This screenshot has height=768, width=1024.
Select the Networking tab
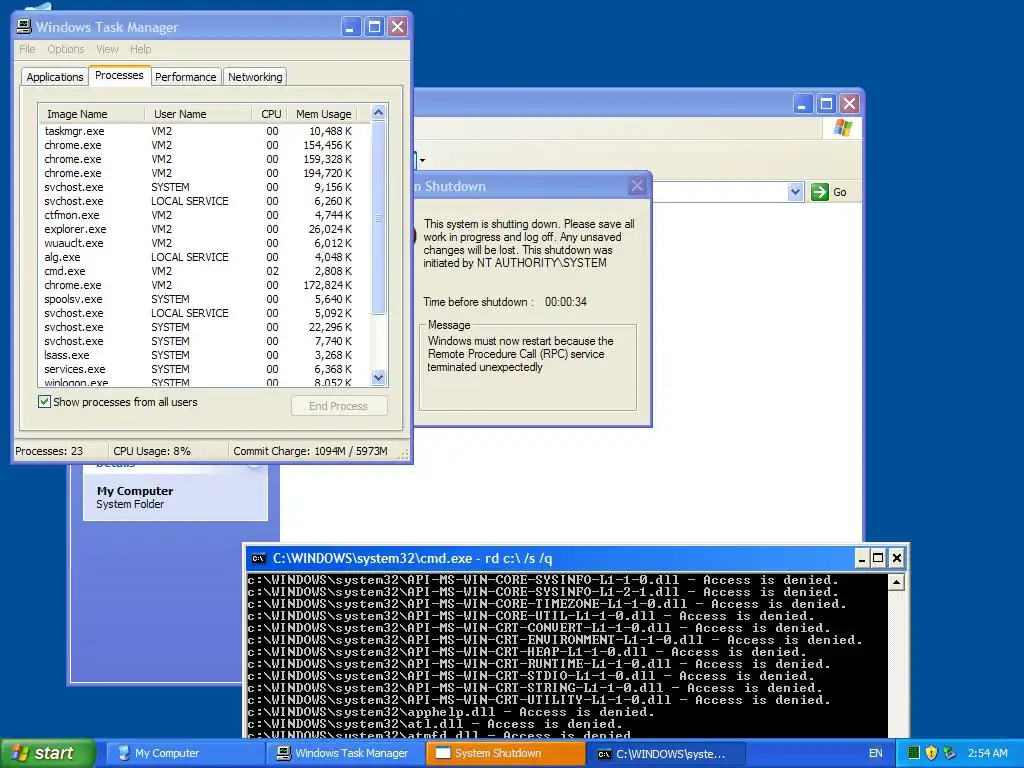pos(255,77)
